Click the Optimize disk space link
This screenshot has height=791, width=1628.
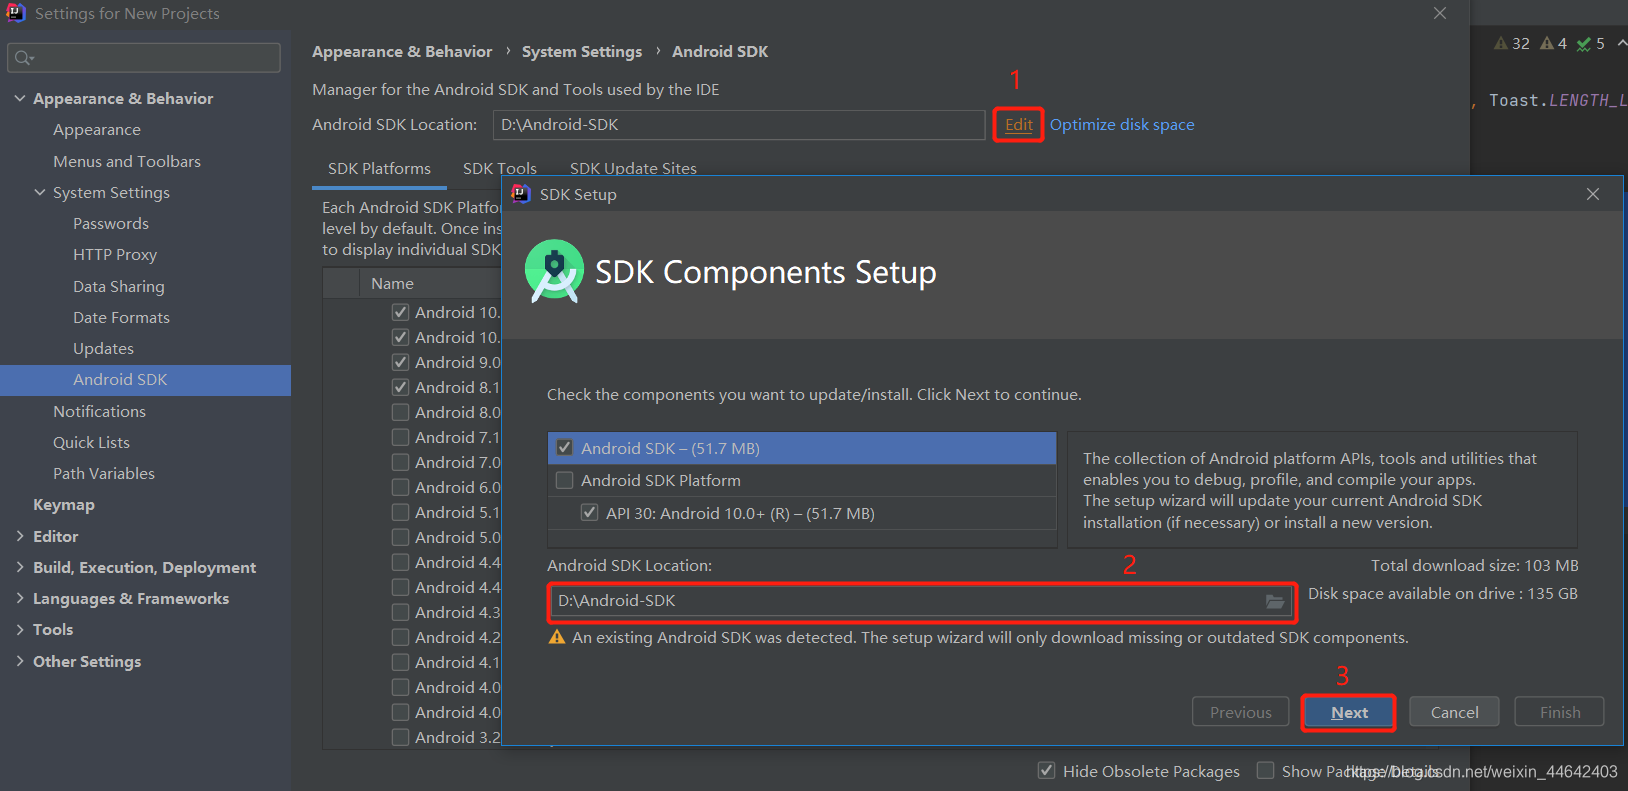pyautogui.click(x=1122, y=124)
